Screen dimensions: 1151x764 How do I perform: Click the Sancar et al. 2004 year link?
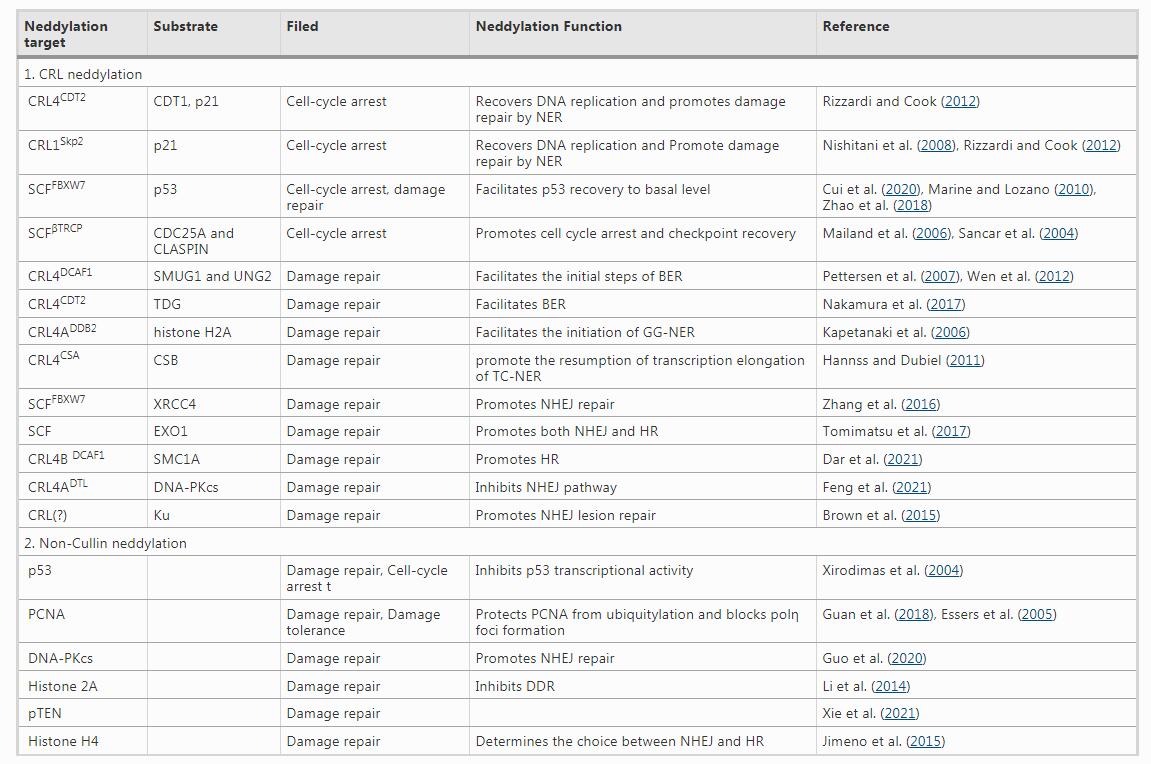tap(1058, 233)
